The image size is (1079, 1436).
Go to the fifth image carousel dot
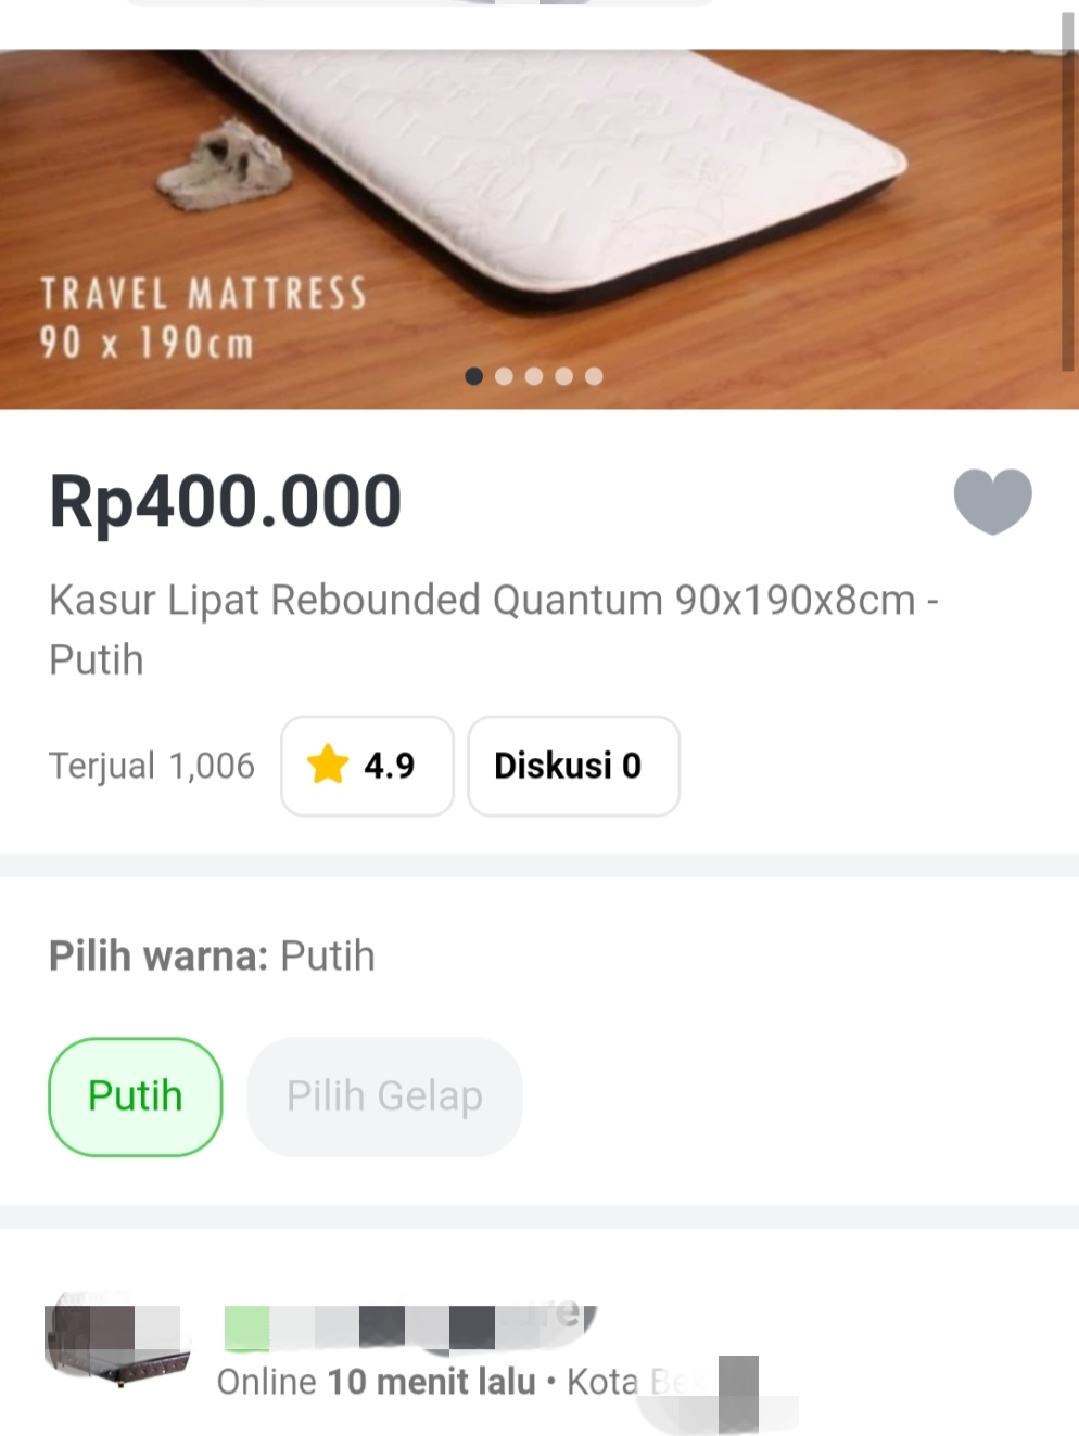[594, 376]
